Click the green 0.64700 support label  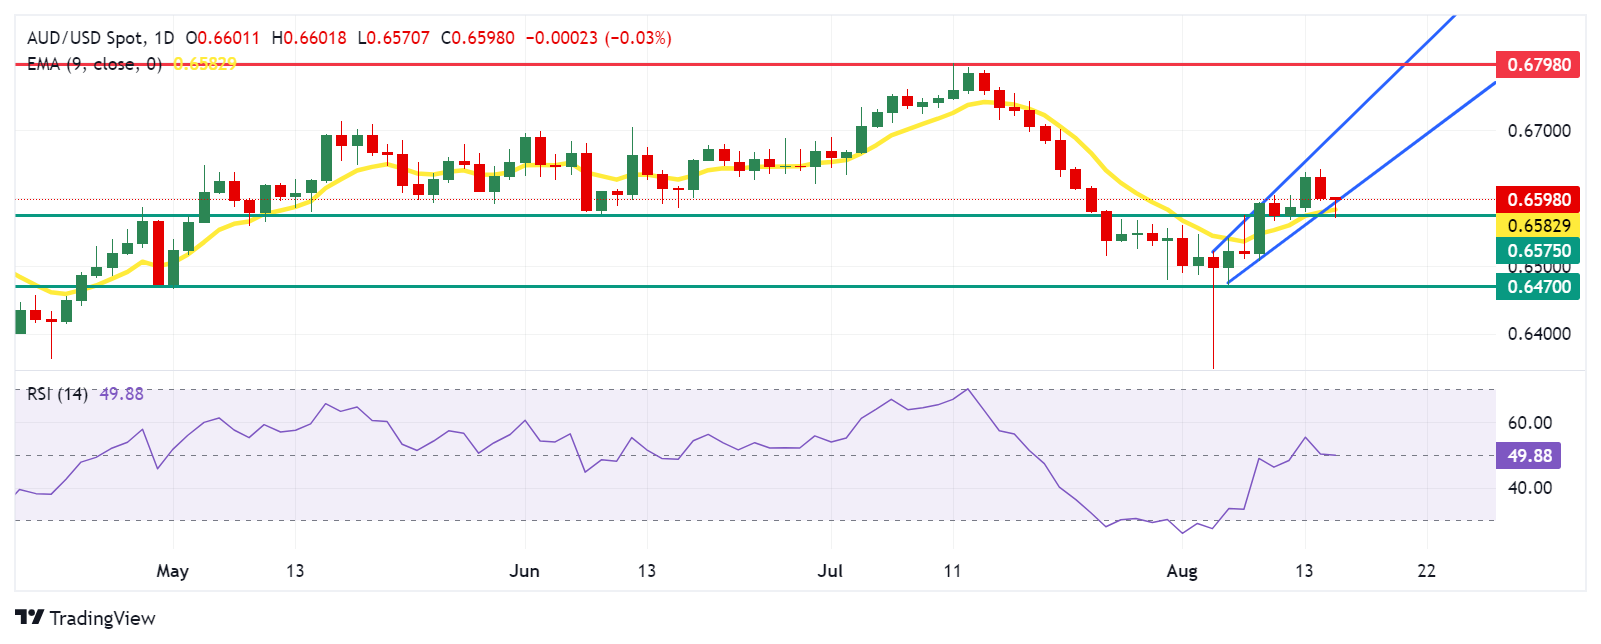(1537, 287)
